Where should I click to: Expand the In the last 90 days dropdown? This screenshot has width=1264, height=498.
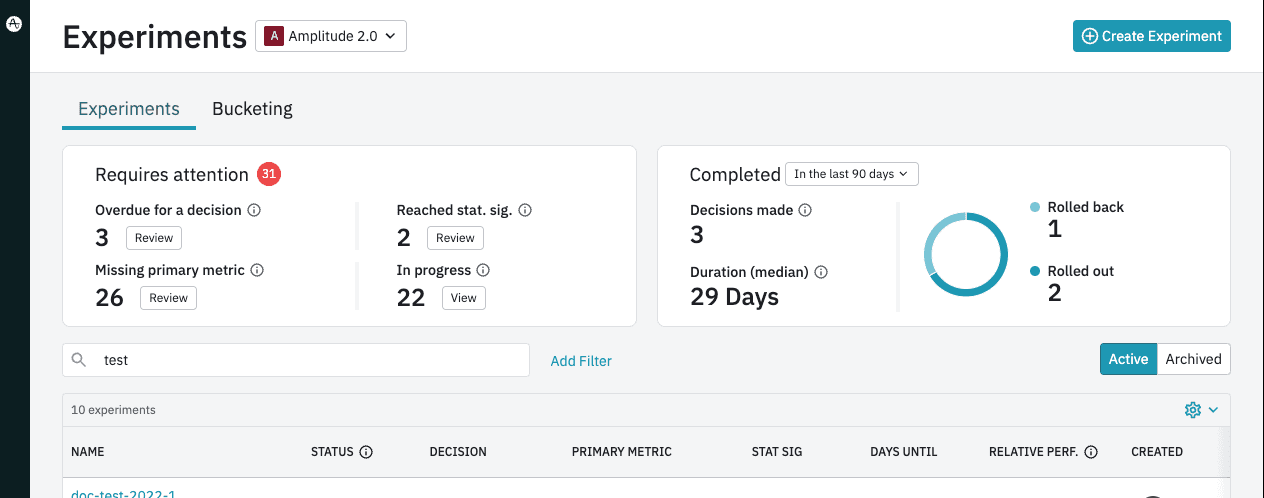tap(851, 174)
